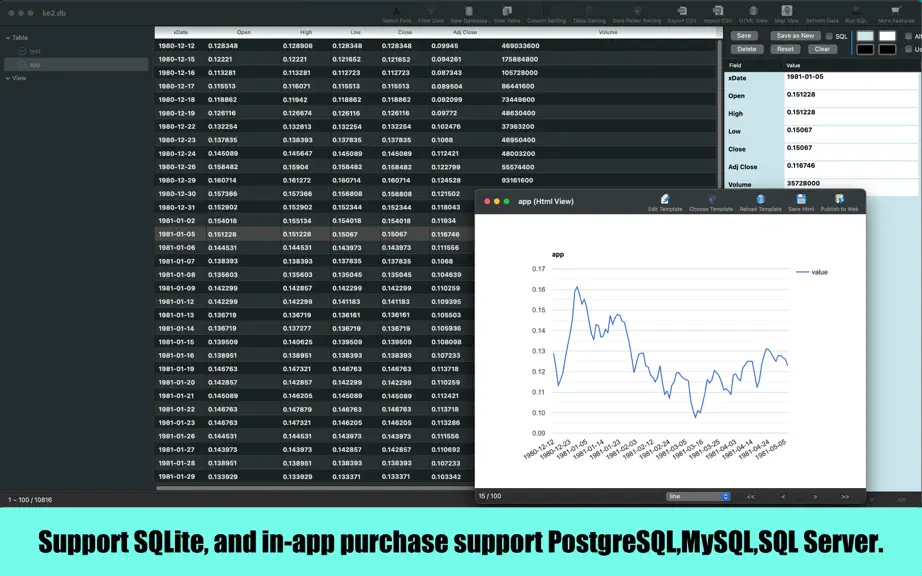Sort the table by the Volume column header
The width and height of the screenshot is (922, 576).
tap(607, 32)
